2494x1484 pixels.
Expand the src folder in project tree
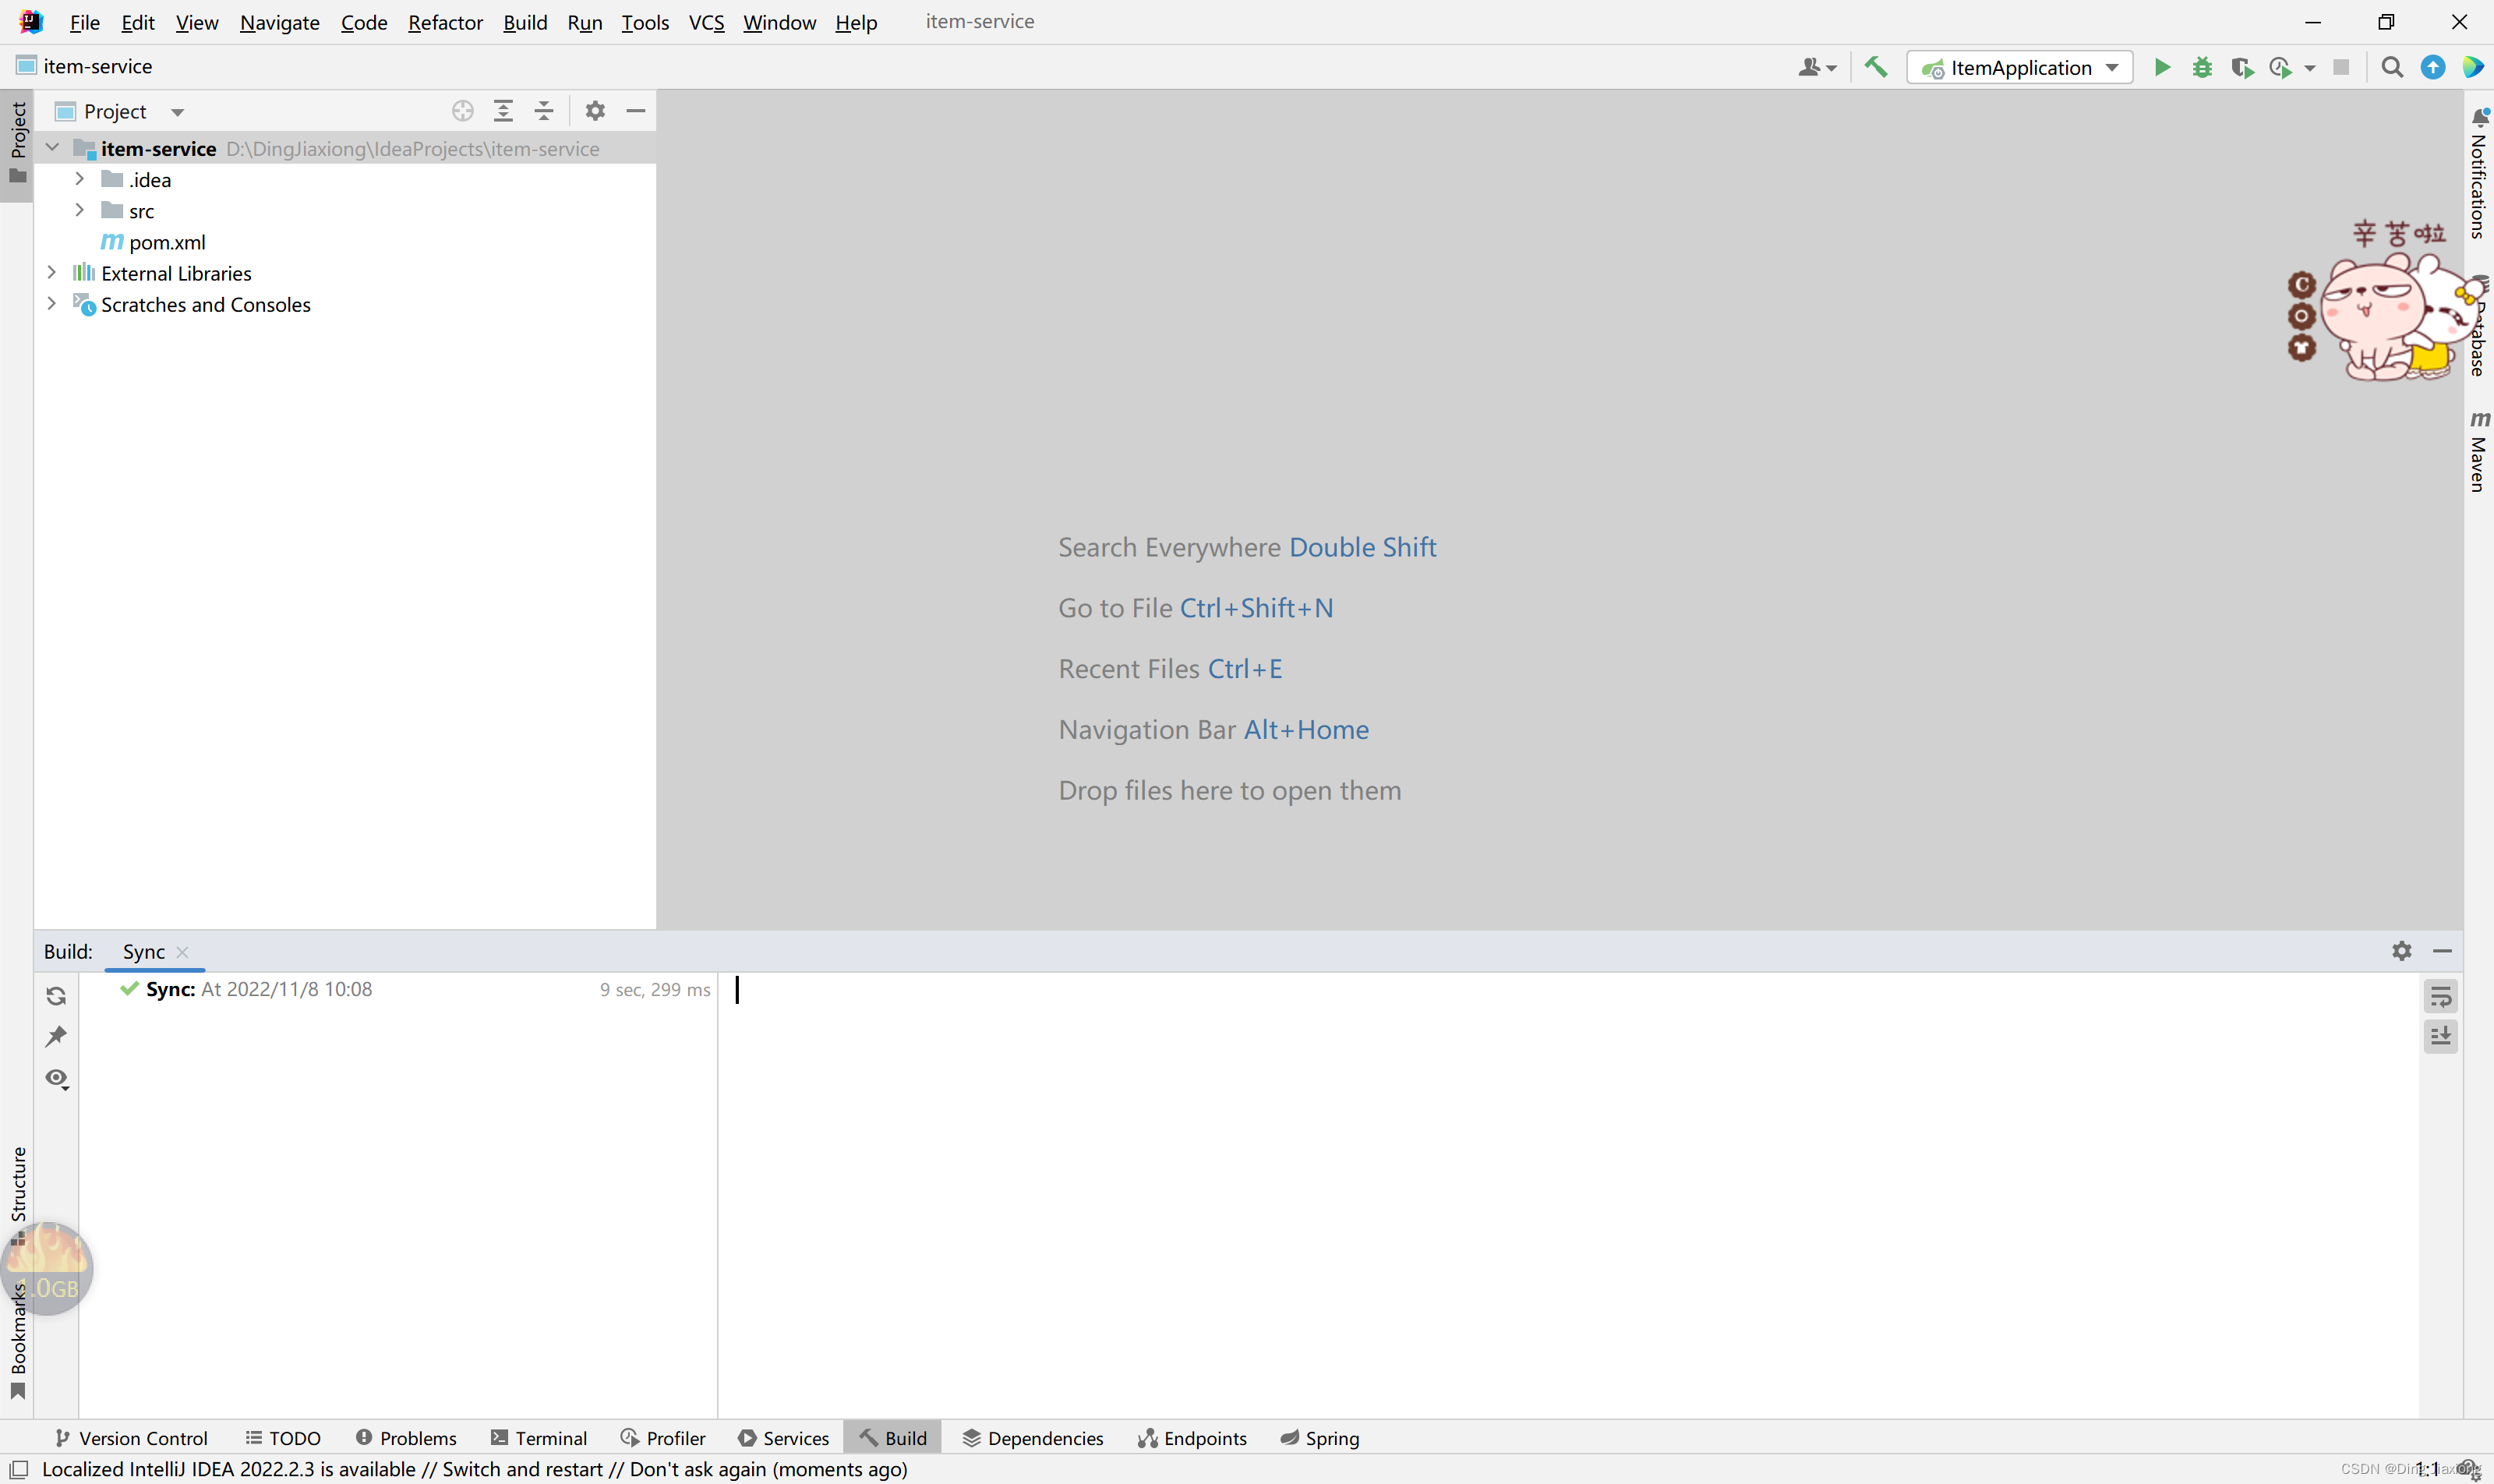78,210
